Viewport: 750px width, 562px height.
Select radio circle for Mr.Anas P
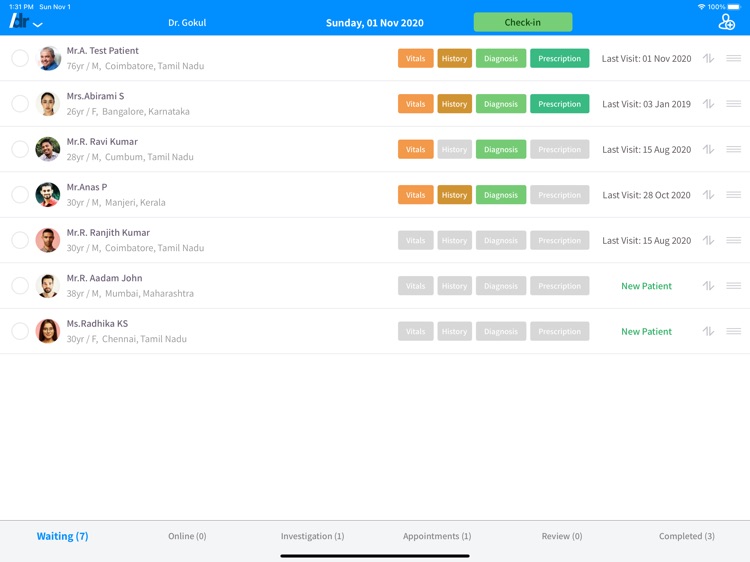(x=20, y=195)
